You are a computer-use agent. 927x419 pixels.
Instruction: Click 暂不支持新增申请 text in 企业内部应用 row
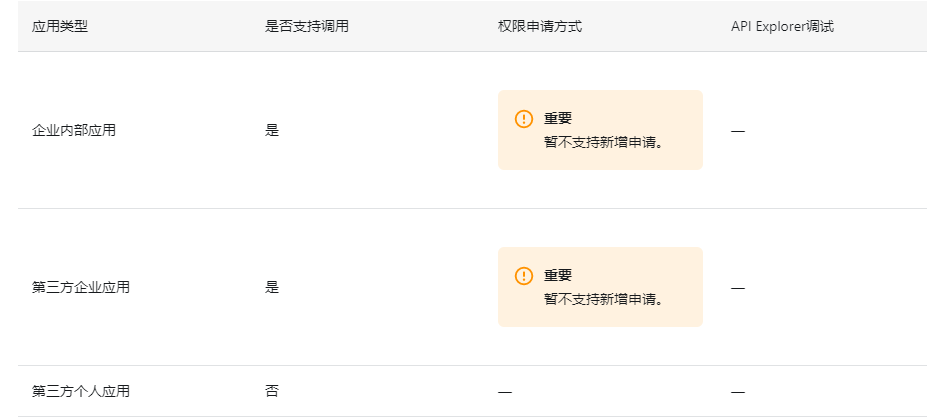pos(604,141)
